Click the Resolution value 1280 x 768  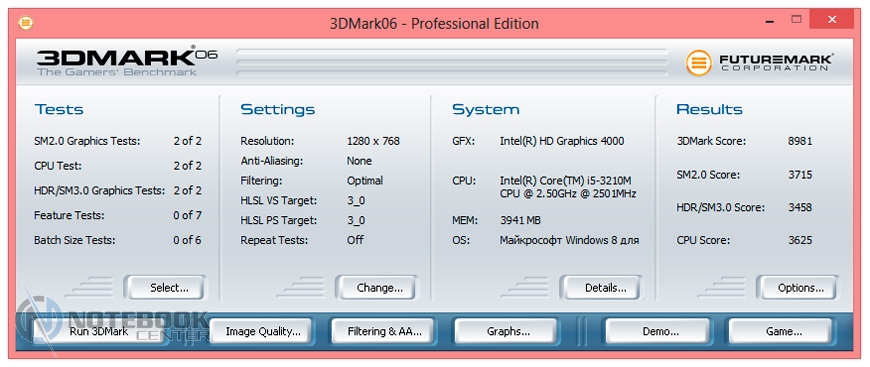coord(373,141)
